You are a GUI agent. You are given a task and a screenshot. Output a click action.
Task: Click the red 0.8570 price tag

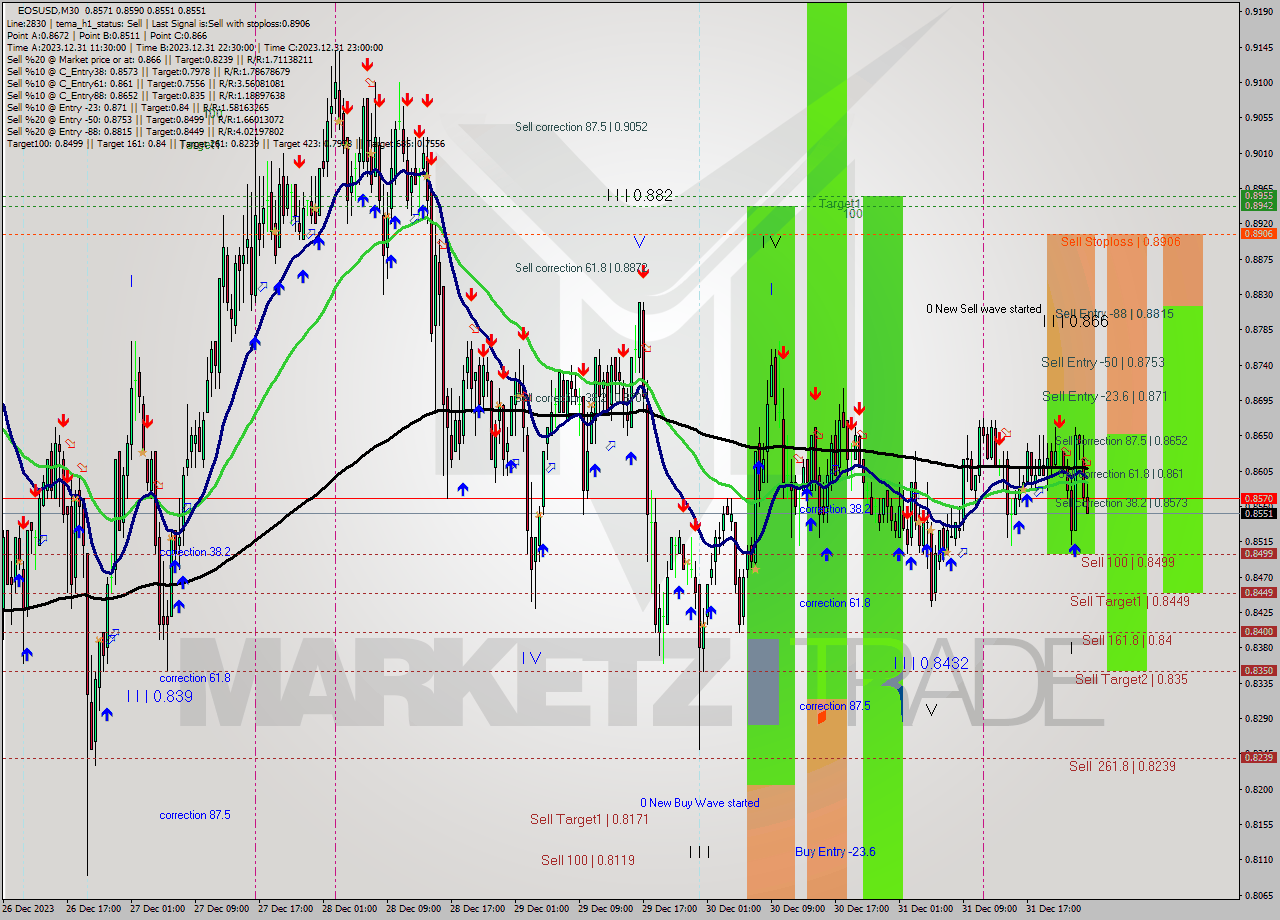pyautogui.click(x=1257, y=498)
